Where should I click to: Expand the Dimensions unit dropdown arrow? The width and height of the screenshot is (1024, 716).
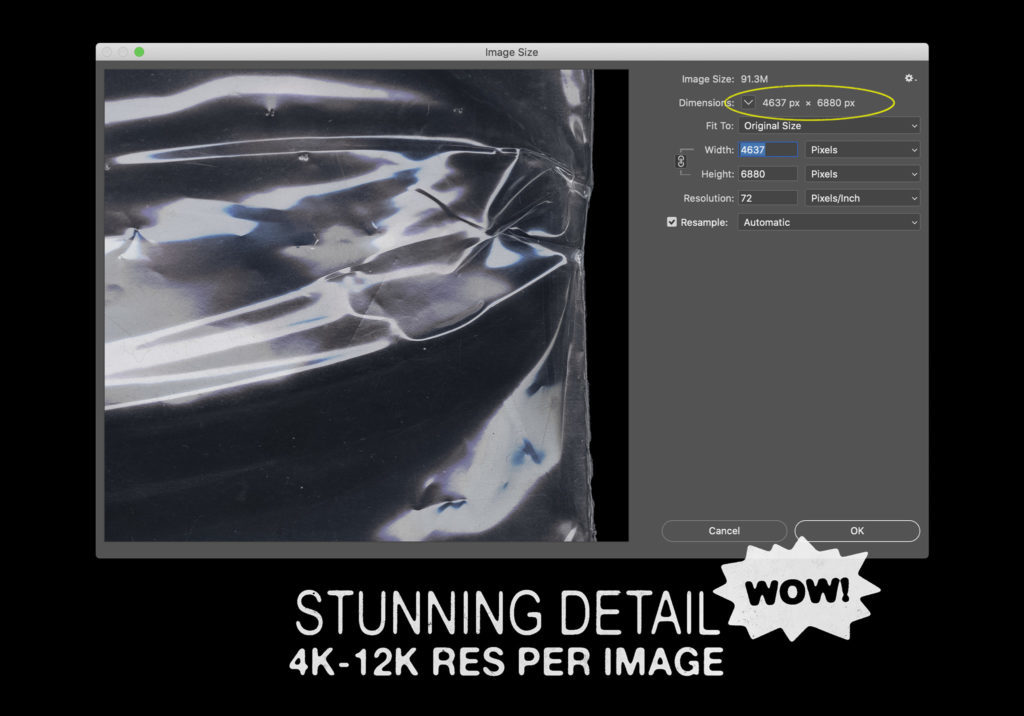[748, 102]
